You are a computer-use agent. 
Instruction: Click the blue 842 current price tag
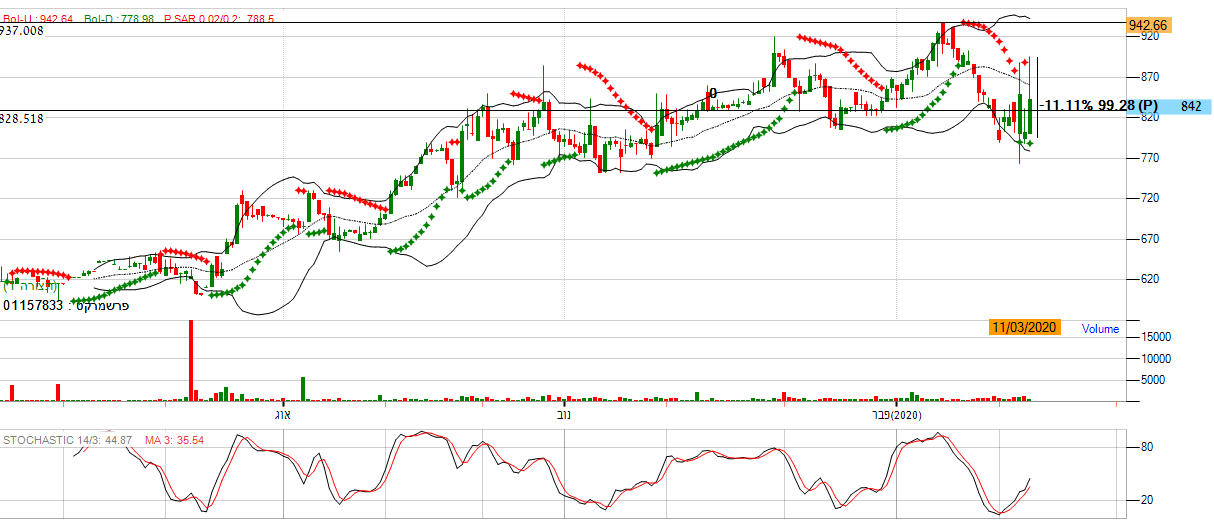pyautogui.click(x=1190, y=106)
